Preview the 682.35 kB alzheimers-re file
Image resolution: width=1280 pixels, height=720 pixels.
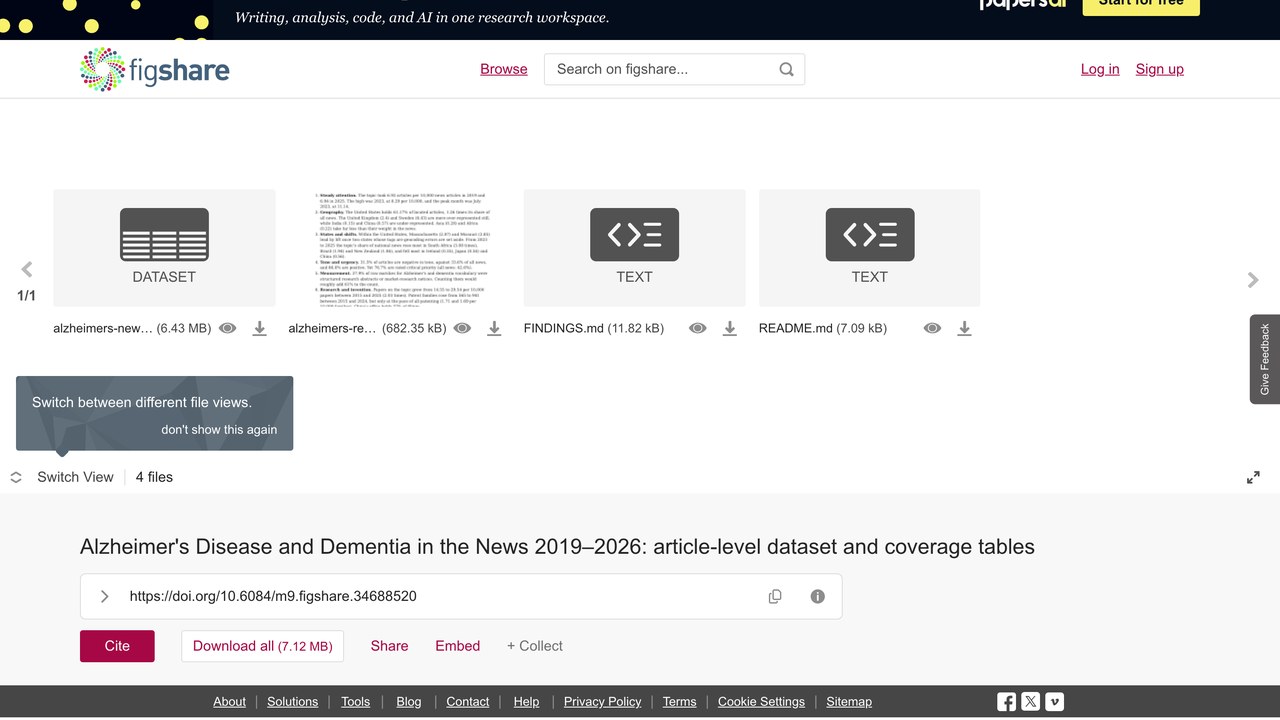(462, 328)
